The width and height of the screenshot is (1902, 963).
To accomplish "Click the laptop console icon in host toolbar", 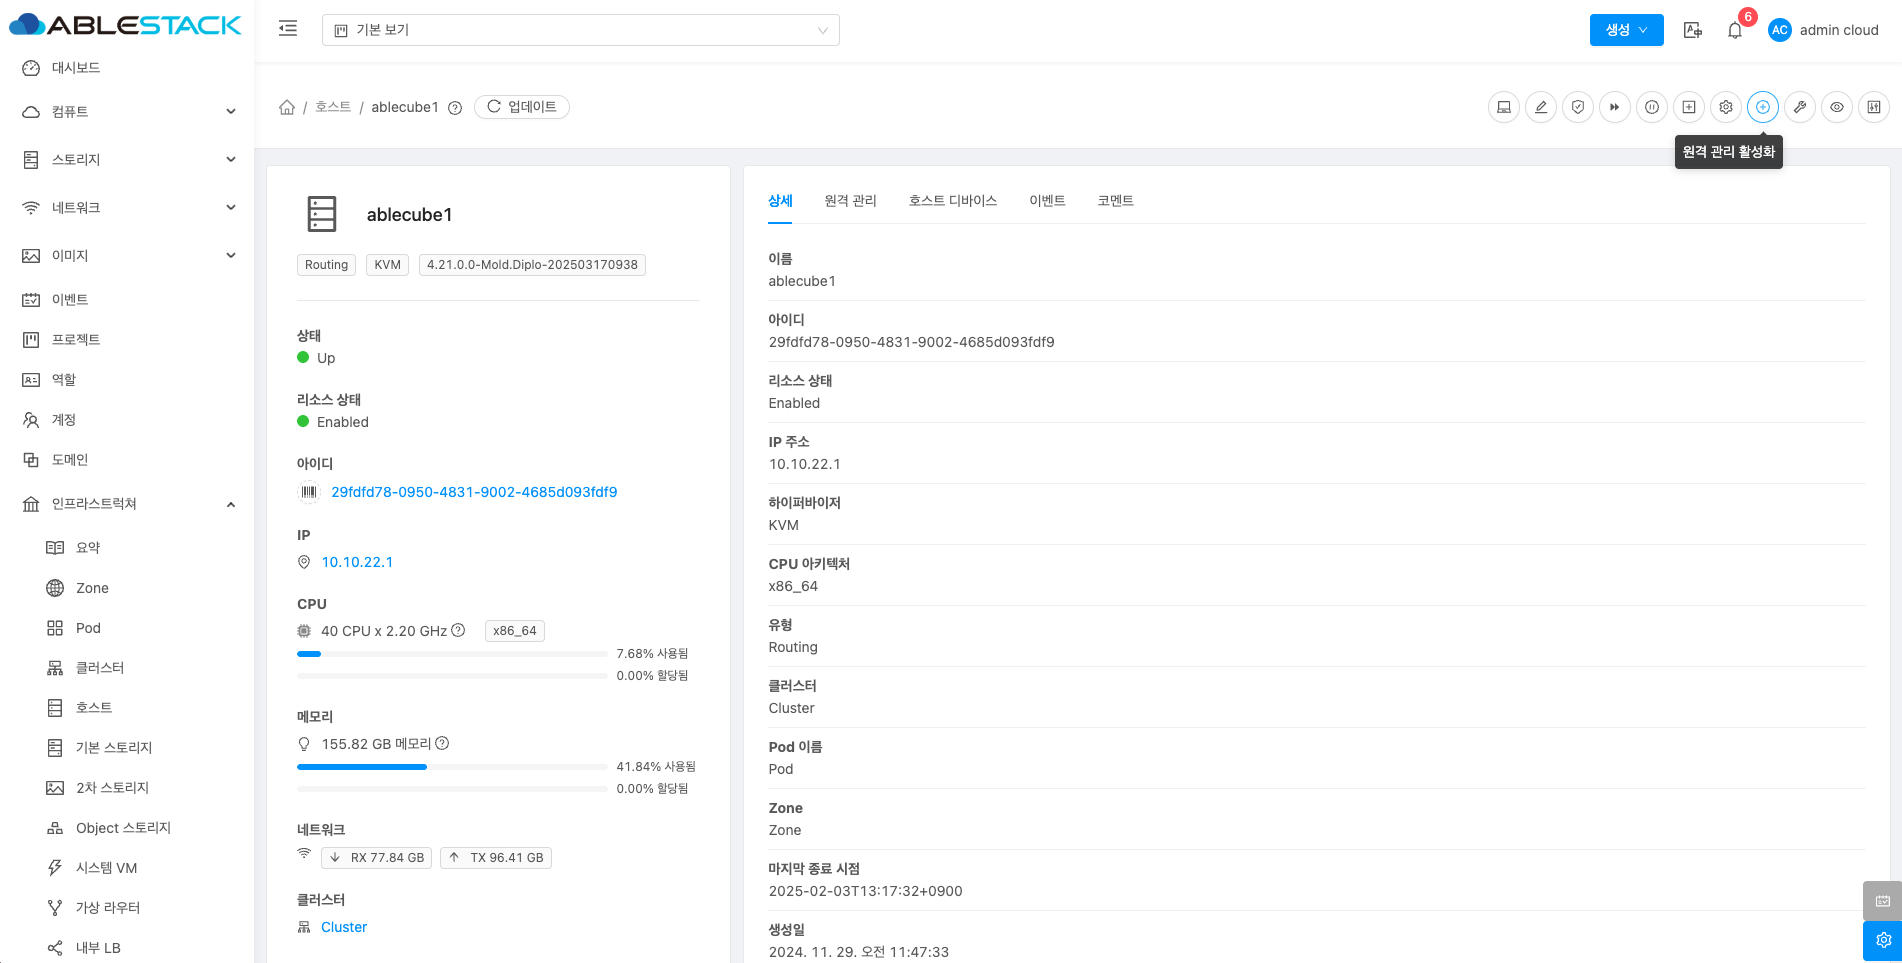I will point(1504,107).
